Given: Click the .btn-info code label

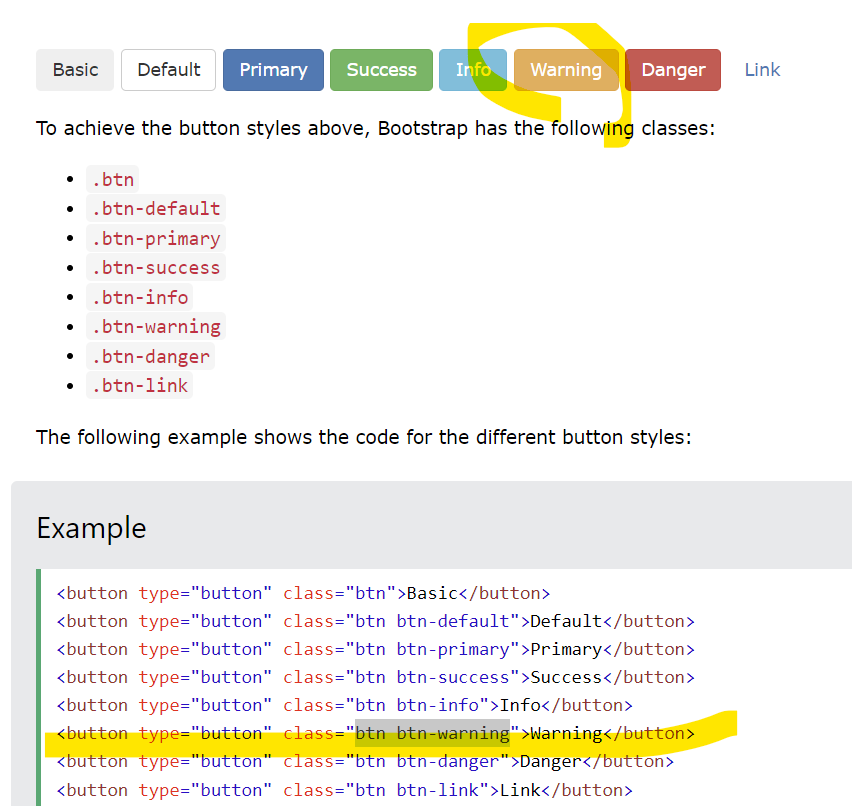Looking at the screenshot, I should pyautogui.click(x=140, y=297).
